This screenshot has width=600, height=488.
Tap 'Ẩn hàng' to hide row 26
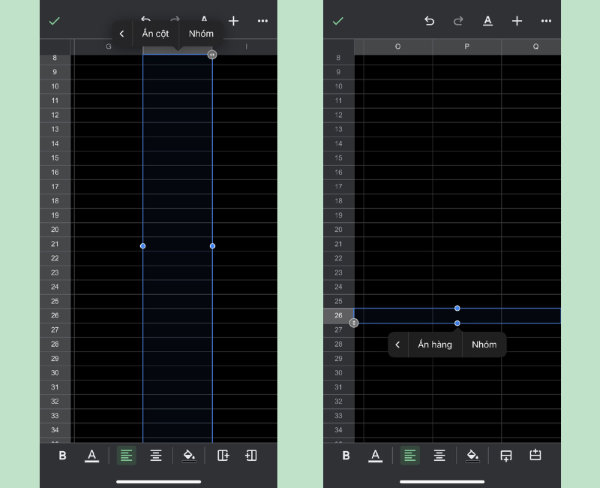click(435, 345)
